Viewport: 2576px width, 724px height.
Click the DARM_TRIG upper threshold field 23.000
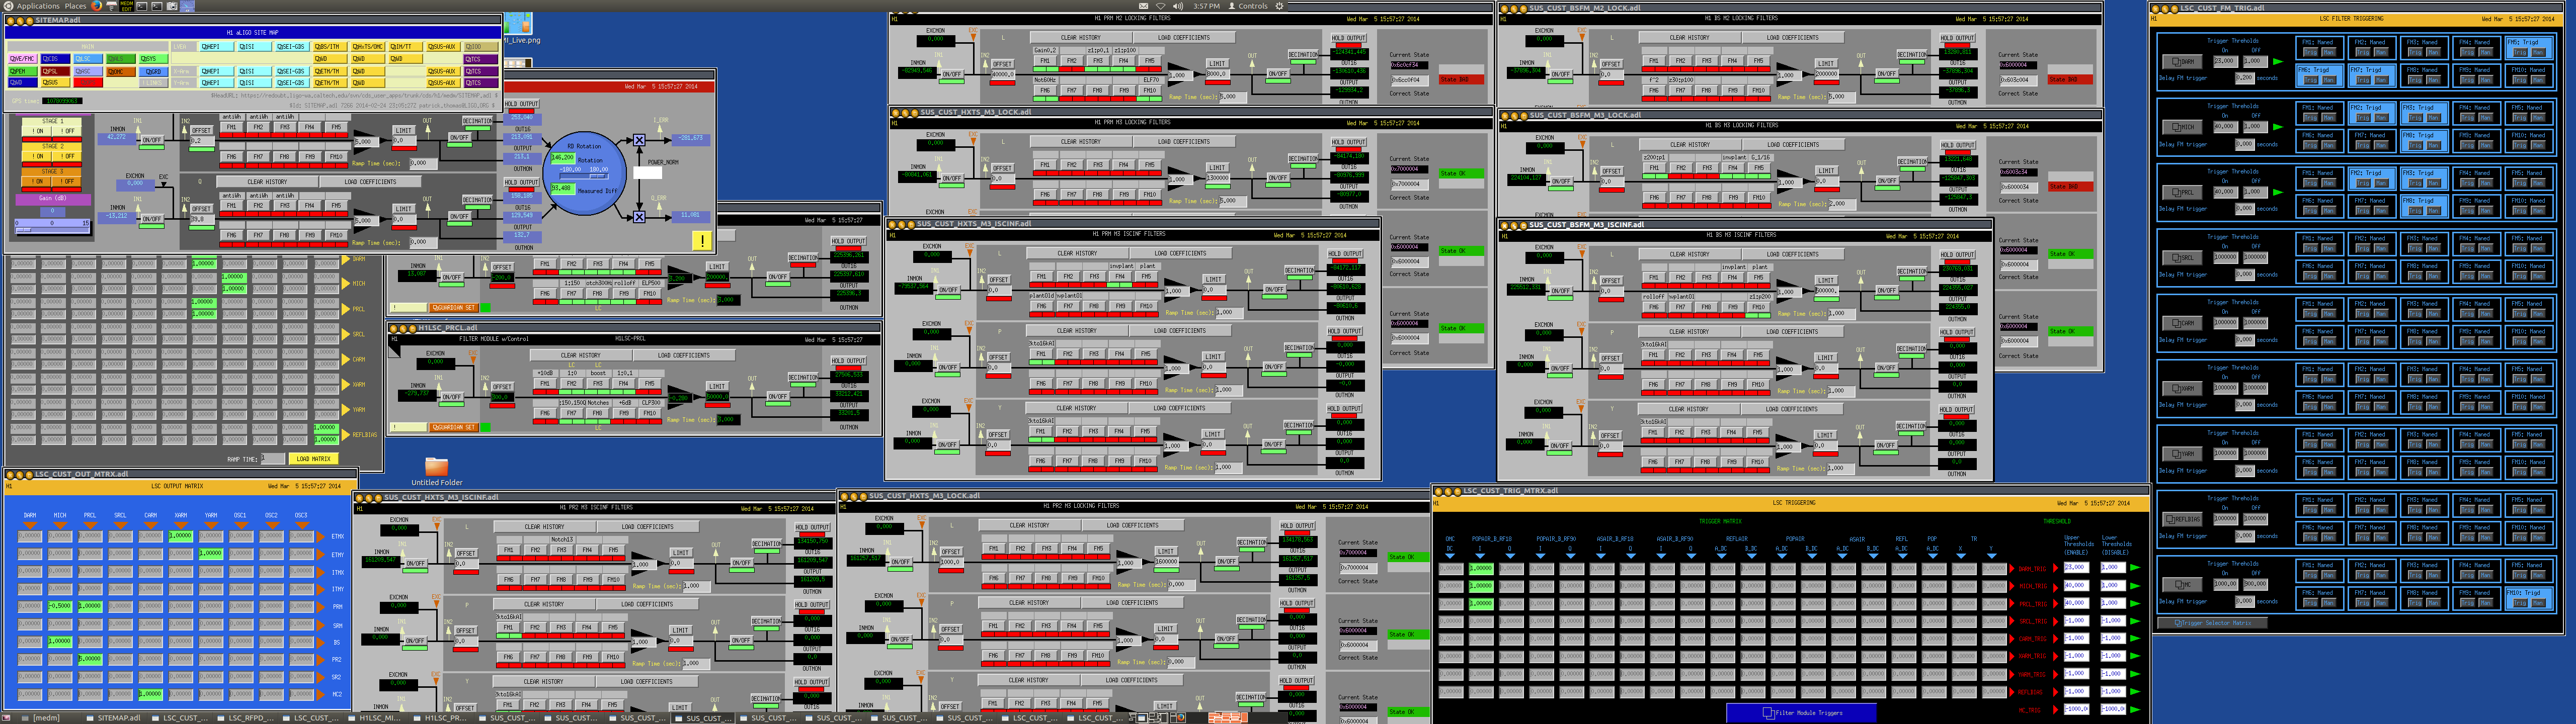click(x=2076, y=568)
